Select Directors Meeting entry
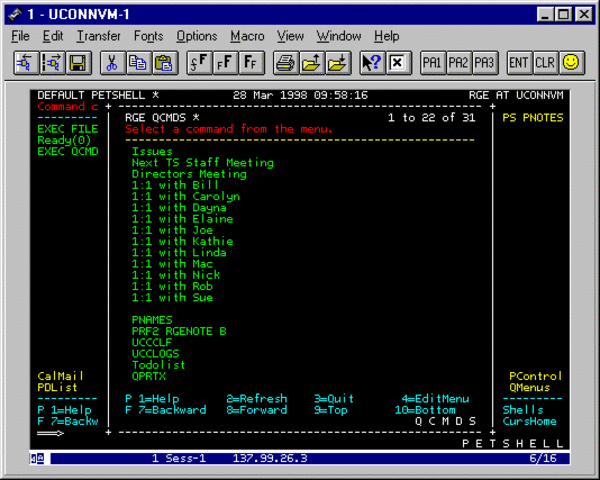 point(189,174)
